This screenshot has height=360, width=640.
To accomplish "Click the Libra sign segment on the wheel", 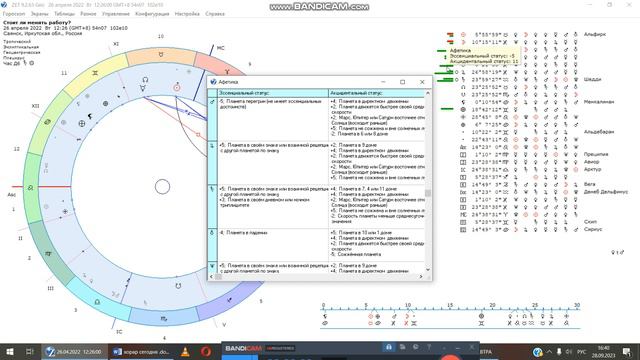I will (x=97, y=302).
